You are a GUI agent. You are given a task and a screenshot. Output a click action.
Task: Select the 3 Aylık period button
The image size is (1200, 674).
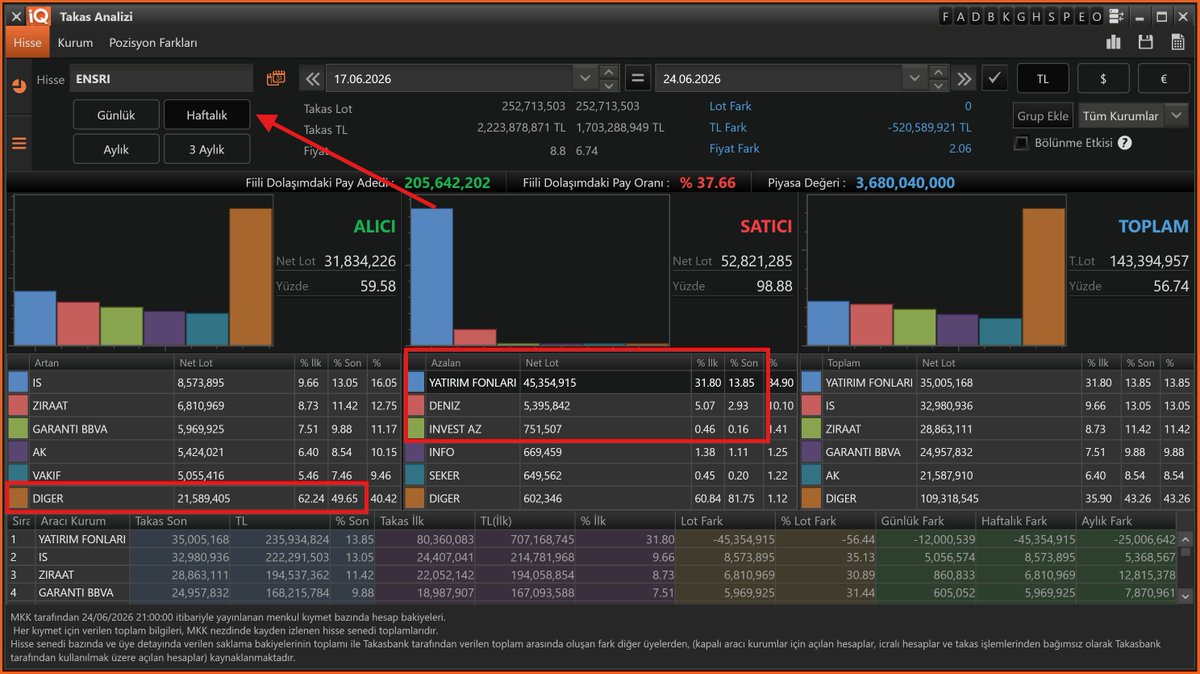click(207, 149)
